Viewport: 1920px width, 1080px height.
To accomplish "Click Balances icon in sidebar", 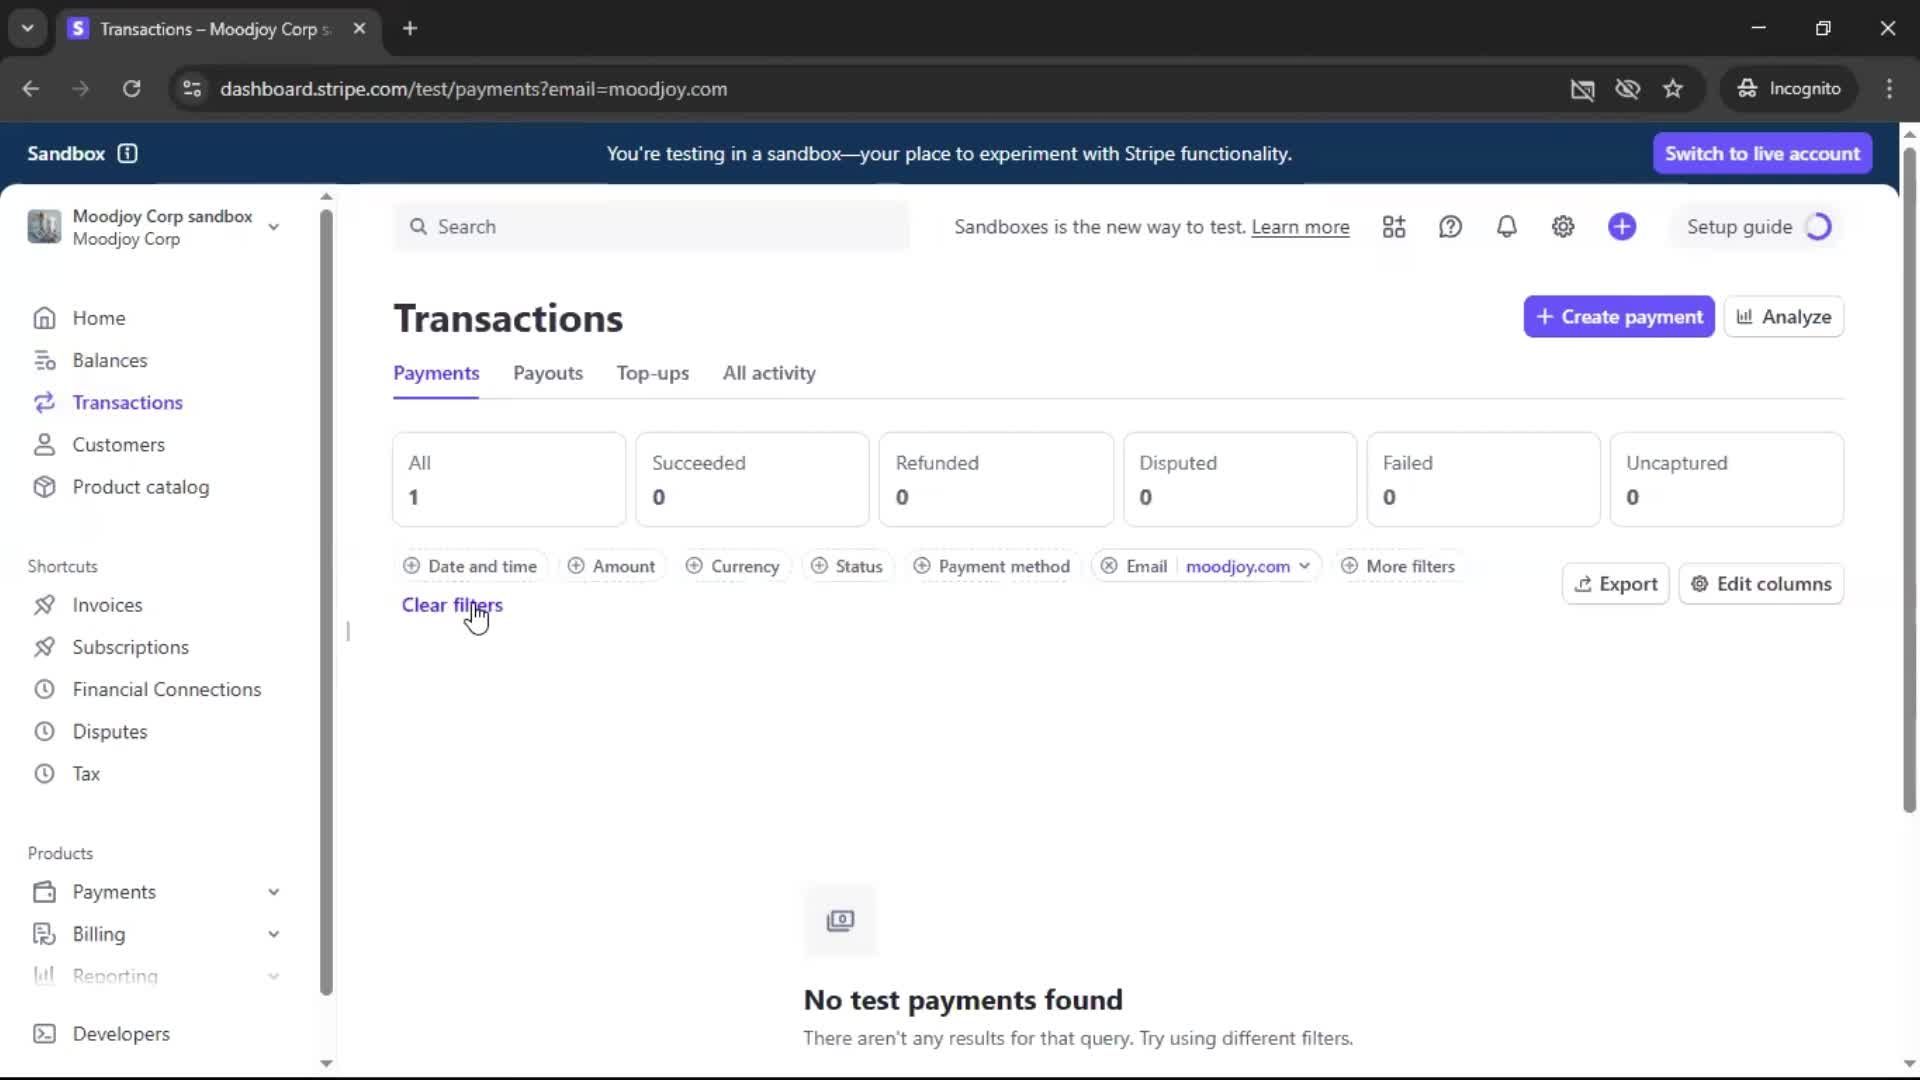I will point(44,360).
